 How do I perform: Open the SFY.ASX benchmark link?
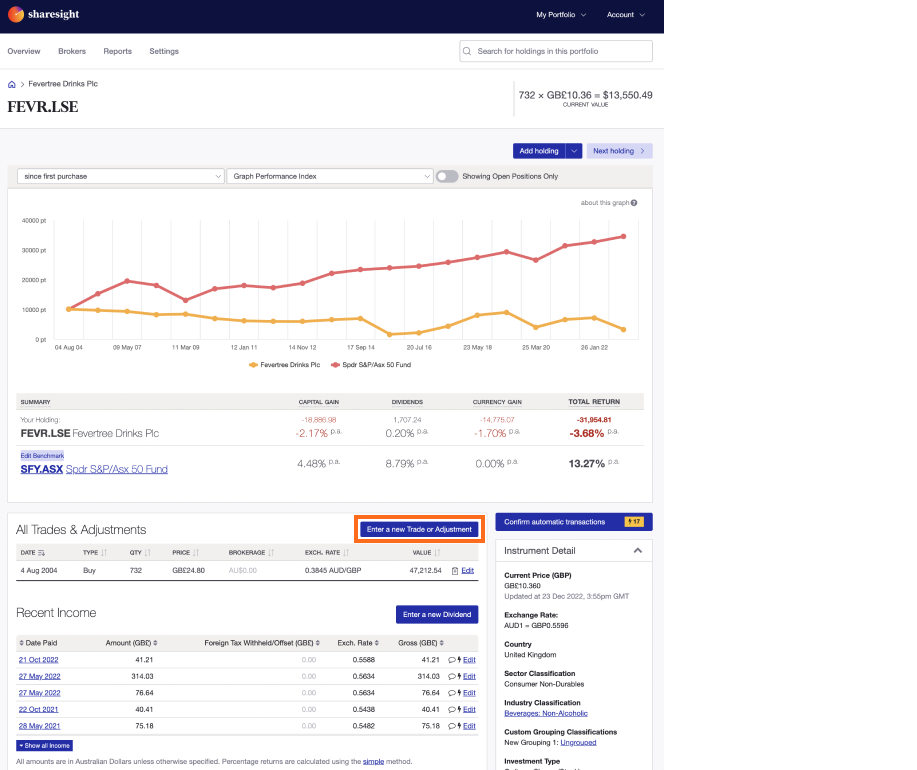[42, 469]
